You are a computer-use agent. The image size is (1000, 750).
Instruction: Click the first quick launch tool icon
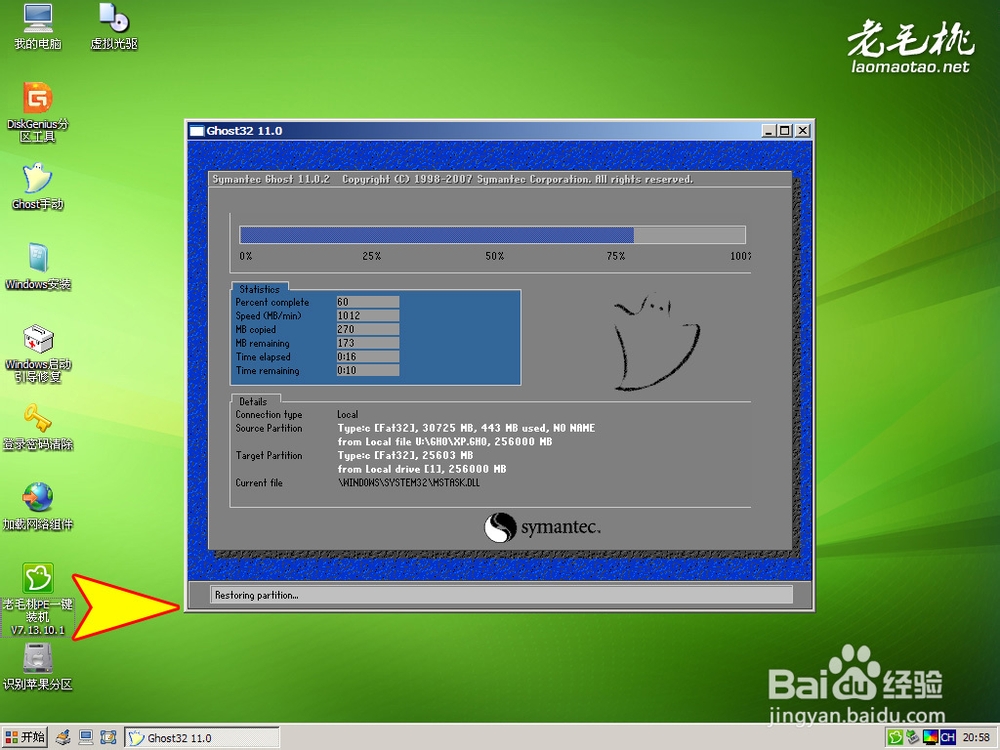pyautogui.click(x=63, y=738)
